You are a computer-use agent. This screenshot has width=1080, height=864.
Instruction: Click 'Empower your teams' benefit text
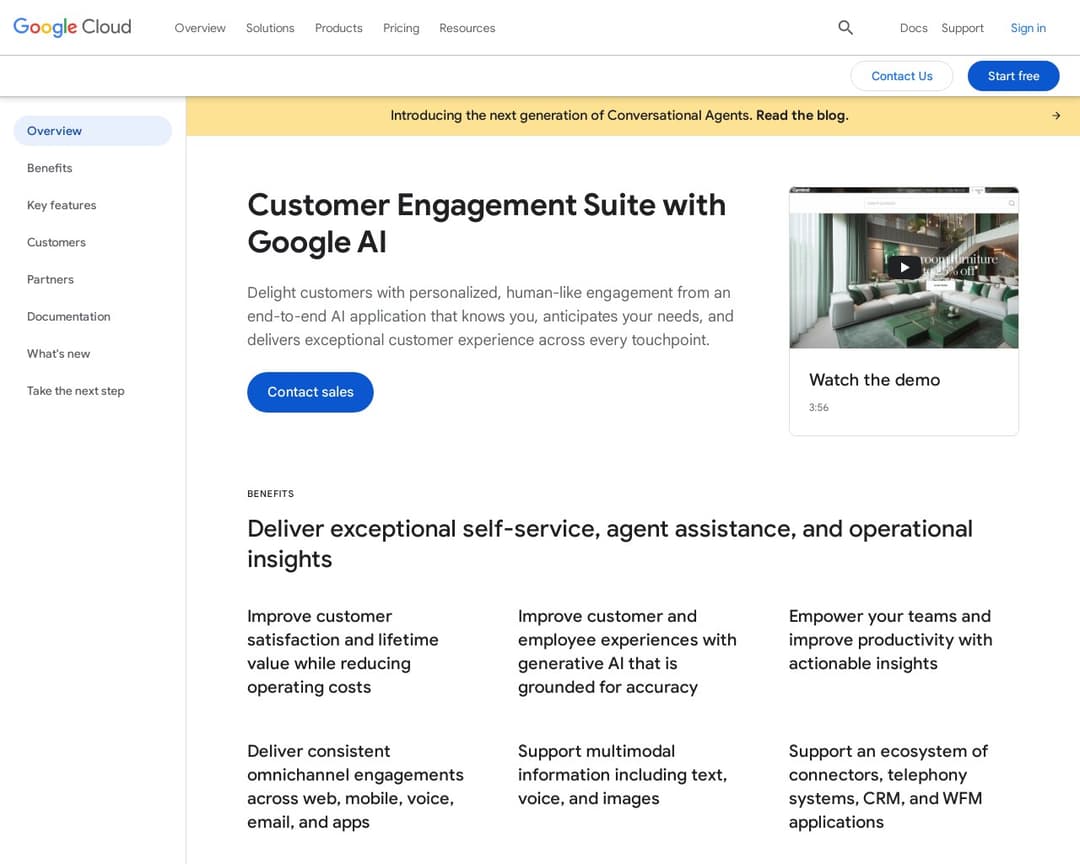(891, 640)
